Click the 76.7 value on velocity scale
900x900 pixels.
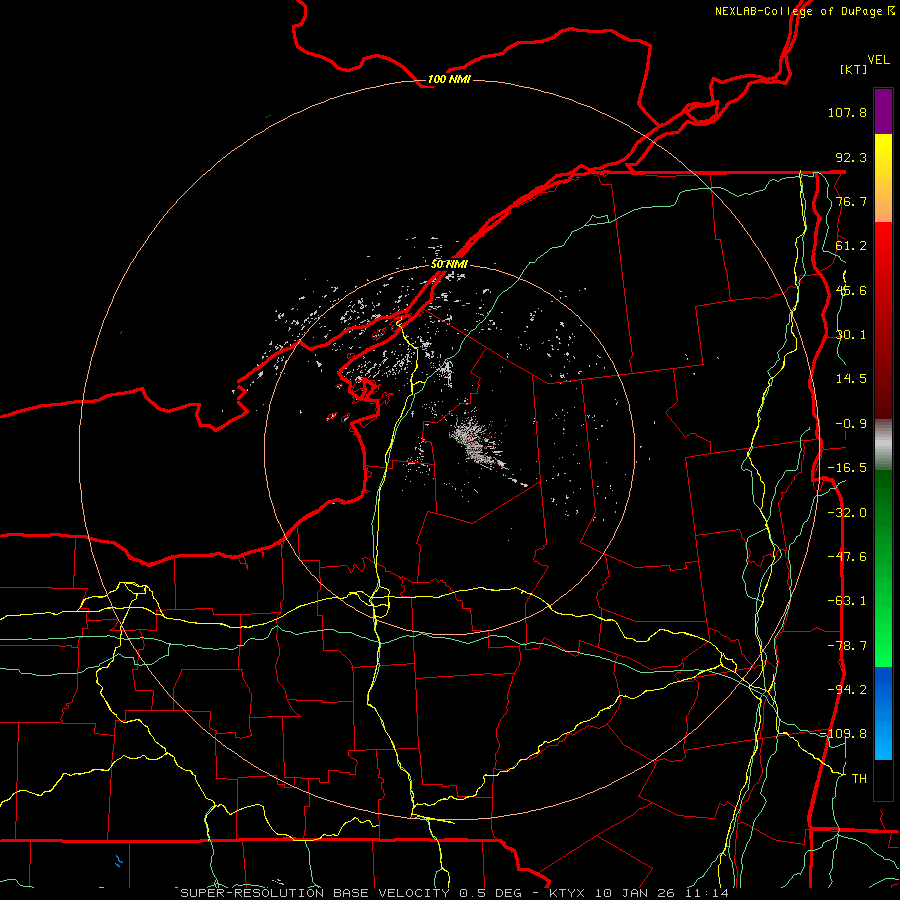(x=851, y=201)
